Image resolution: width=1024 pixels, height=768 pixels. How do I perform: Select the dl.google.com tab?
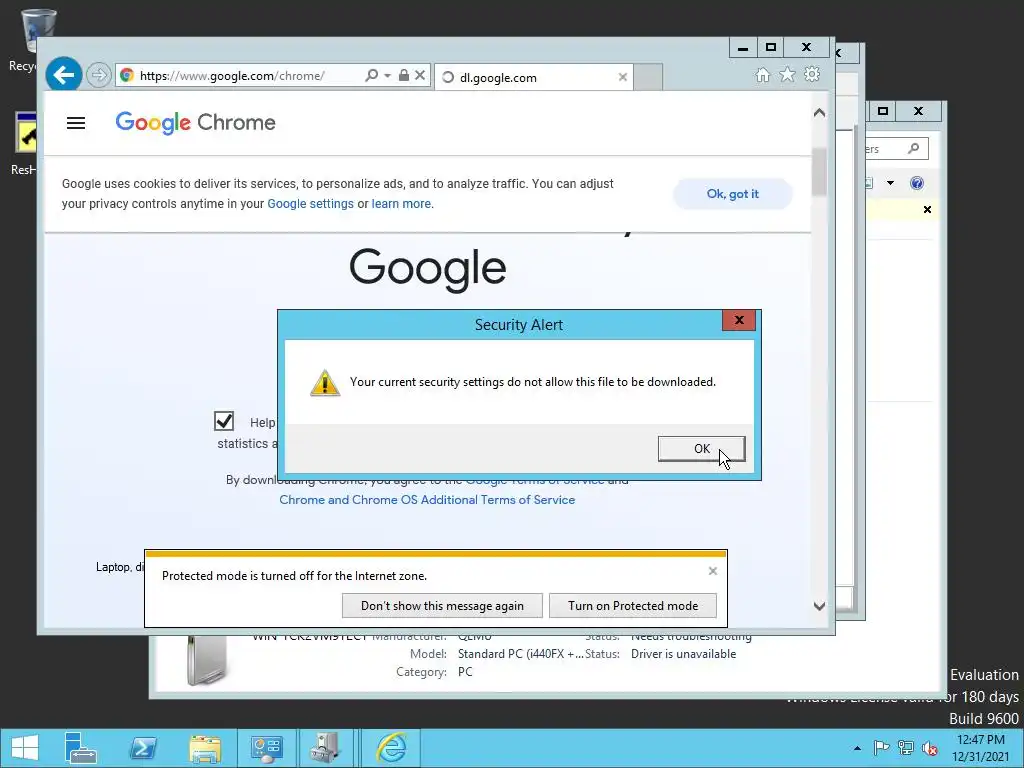tap(534, 77)
